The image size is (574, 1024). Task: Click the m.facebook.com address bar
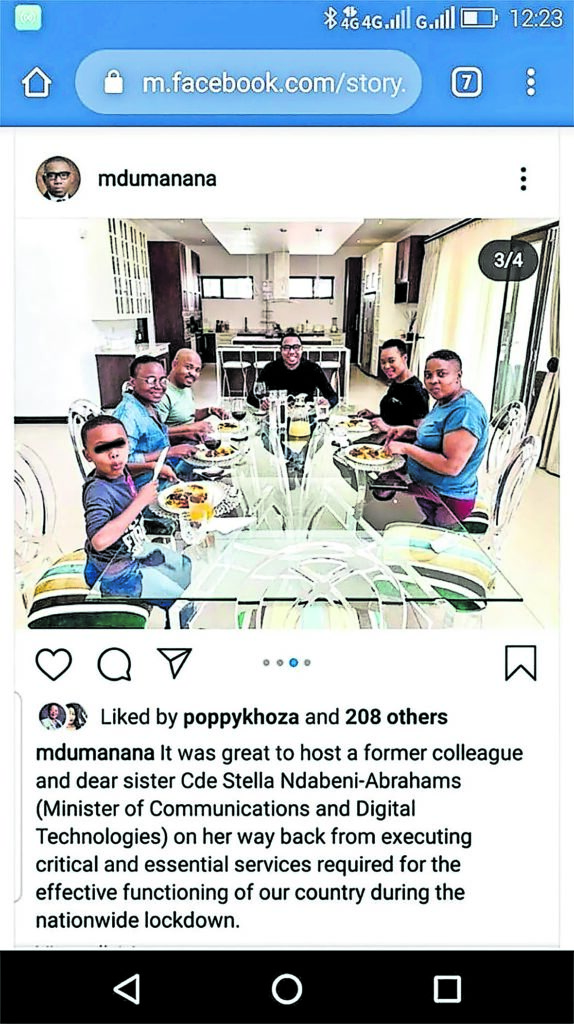[x=249, y=82]
